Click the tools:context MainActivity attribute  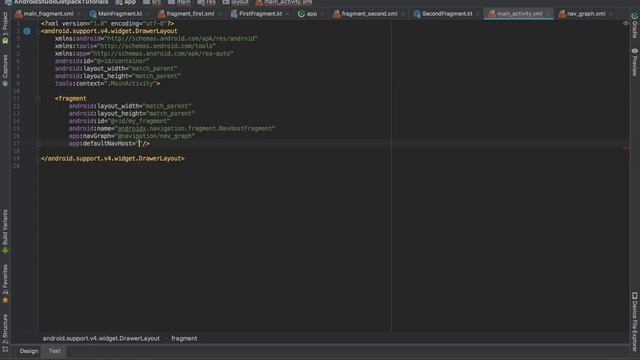click(x=107, y=84)
